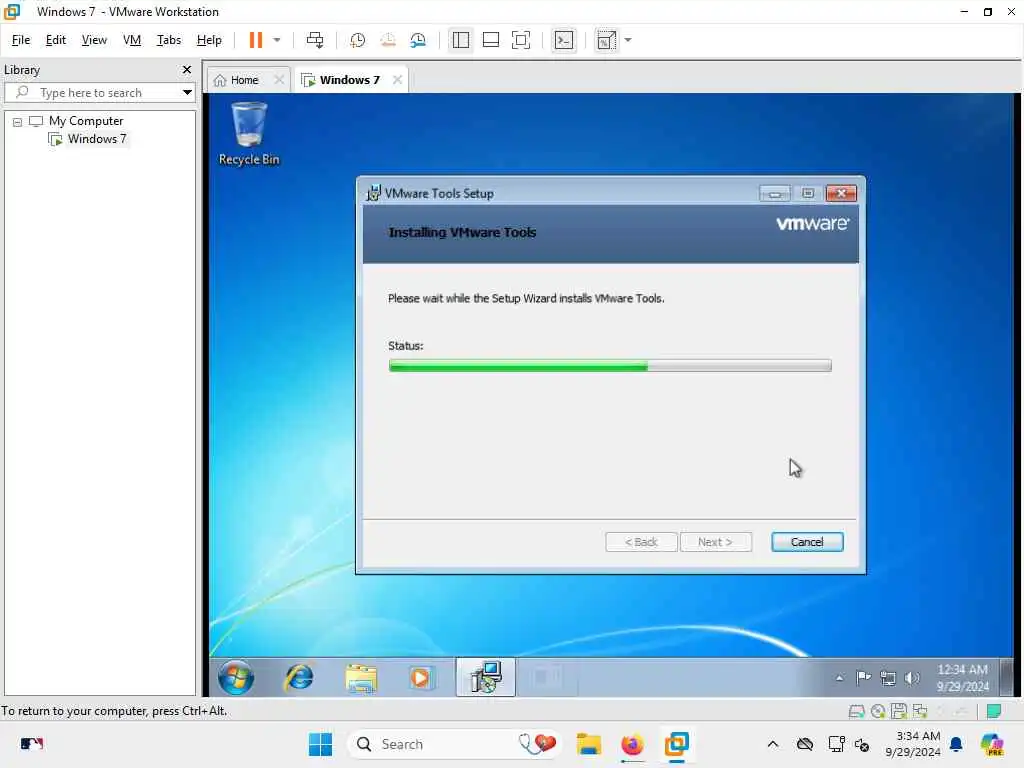Open the snapshot manager icon
The height and width of the screenshot is (768, 1024).
418,40
